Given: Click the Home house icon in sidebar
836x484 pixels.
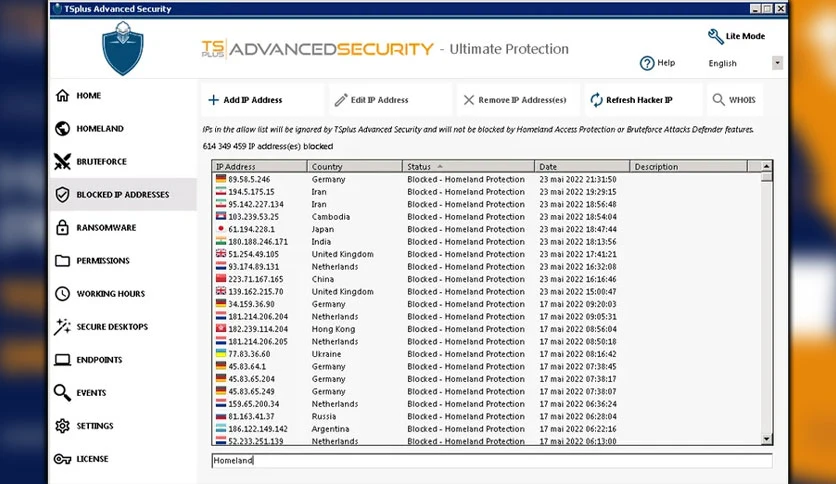Looking at the screenshot, I should 62,95.
